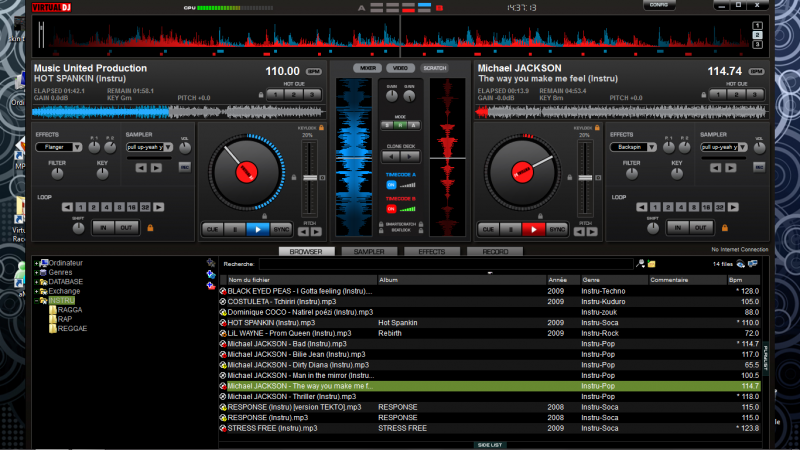Play the left deck sampler
The width and height of the screenshot is (800, 450).
[x=157, y=167]
